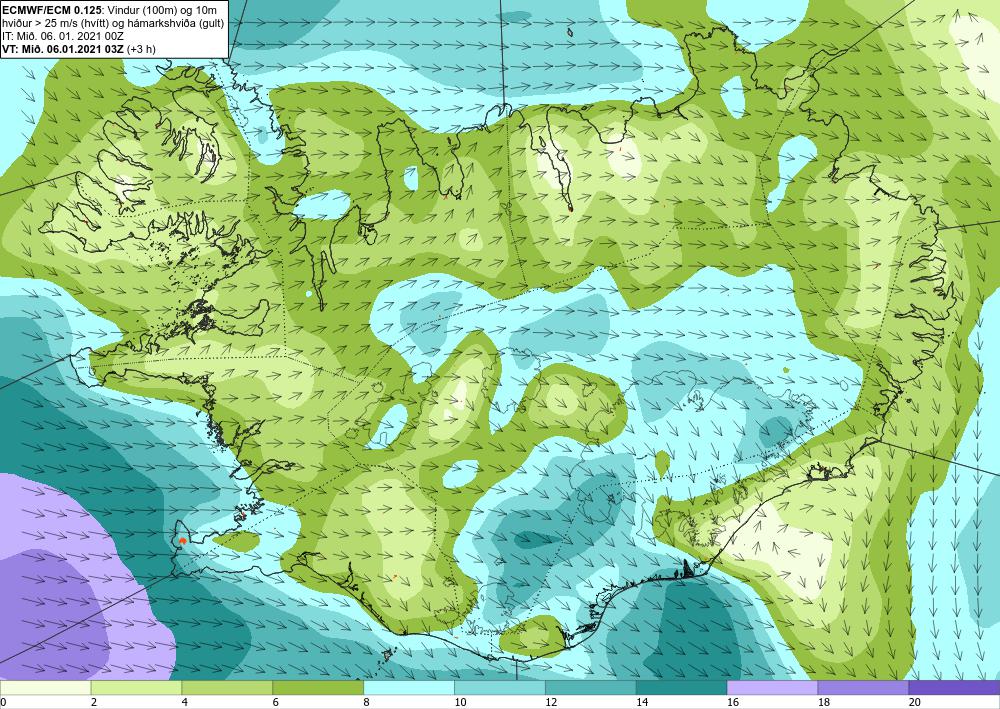The width and height of the screenshot is (1000, 709).
Task: Select the 10–12 light teal legend swatch
Action: (499, 688)
